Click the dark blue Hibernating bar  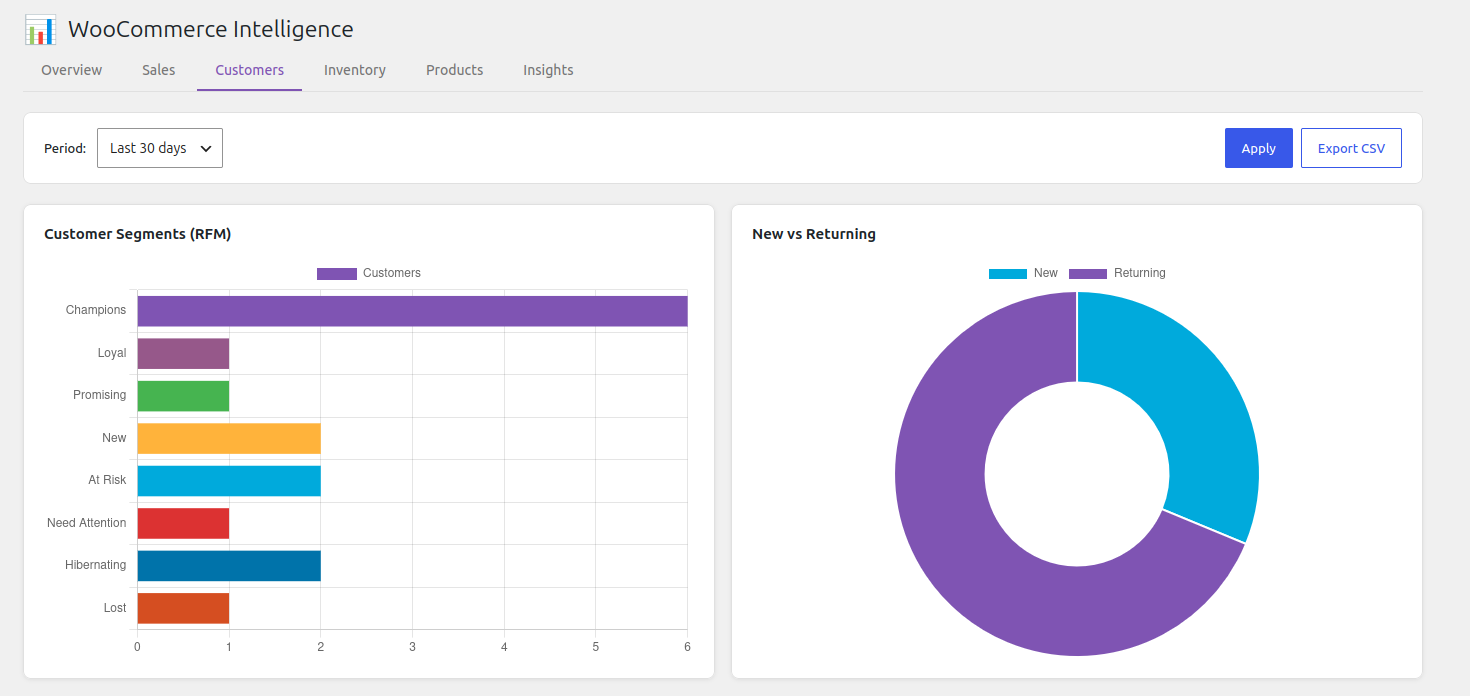pos(229,566)
